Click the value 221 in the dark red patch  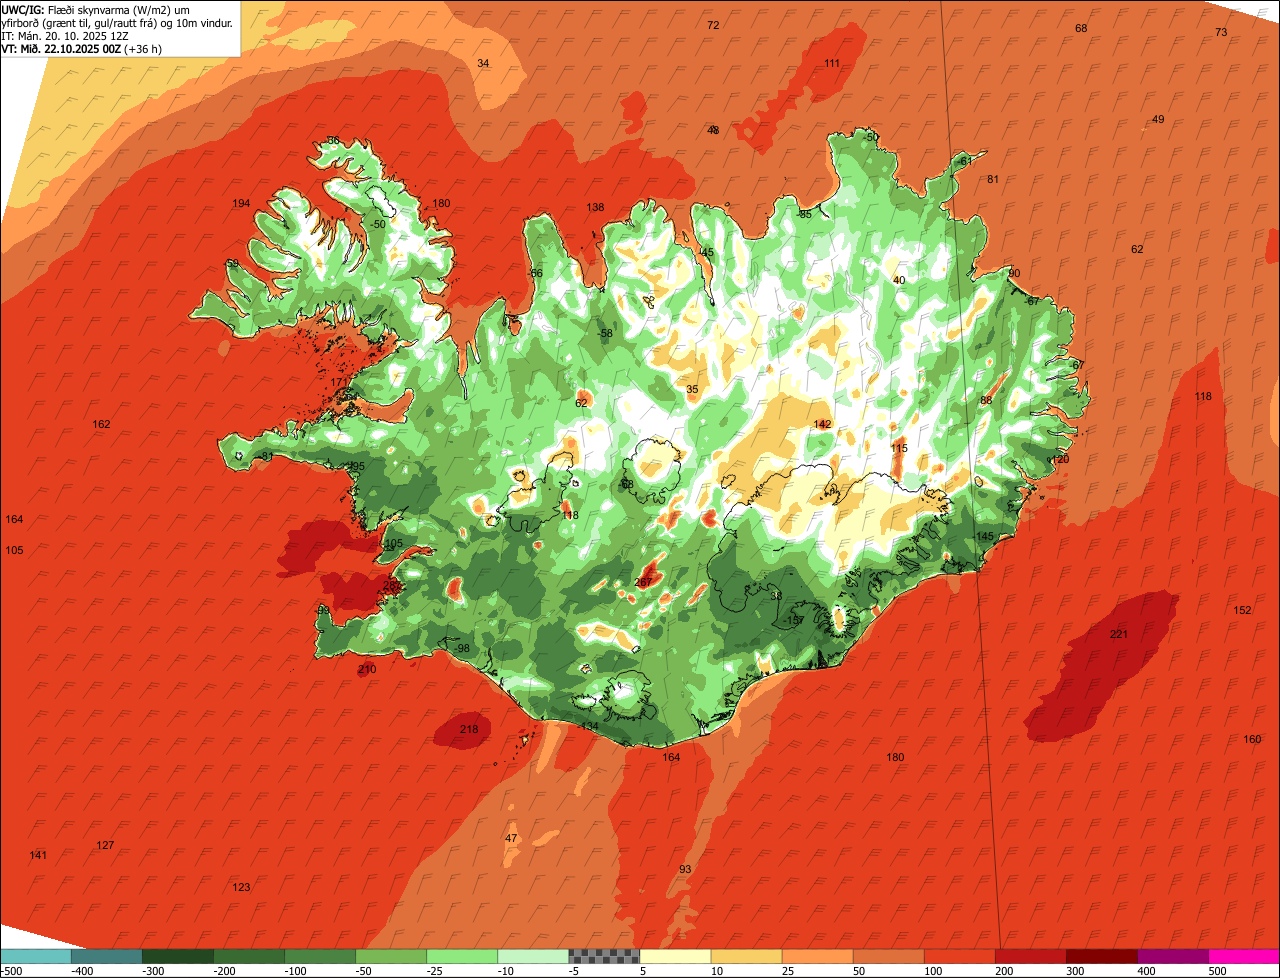(1119, 634)
